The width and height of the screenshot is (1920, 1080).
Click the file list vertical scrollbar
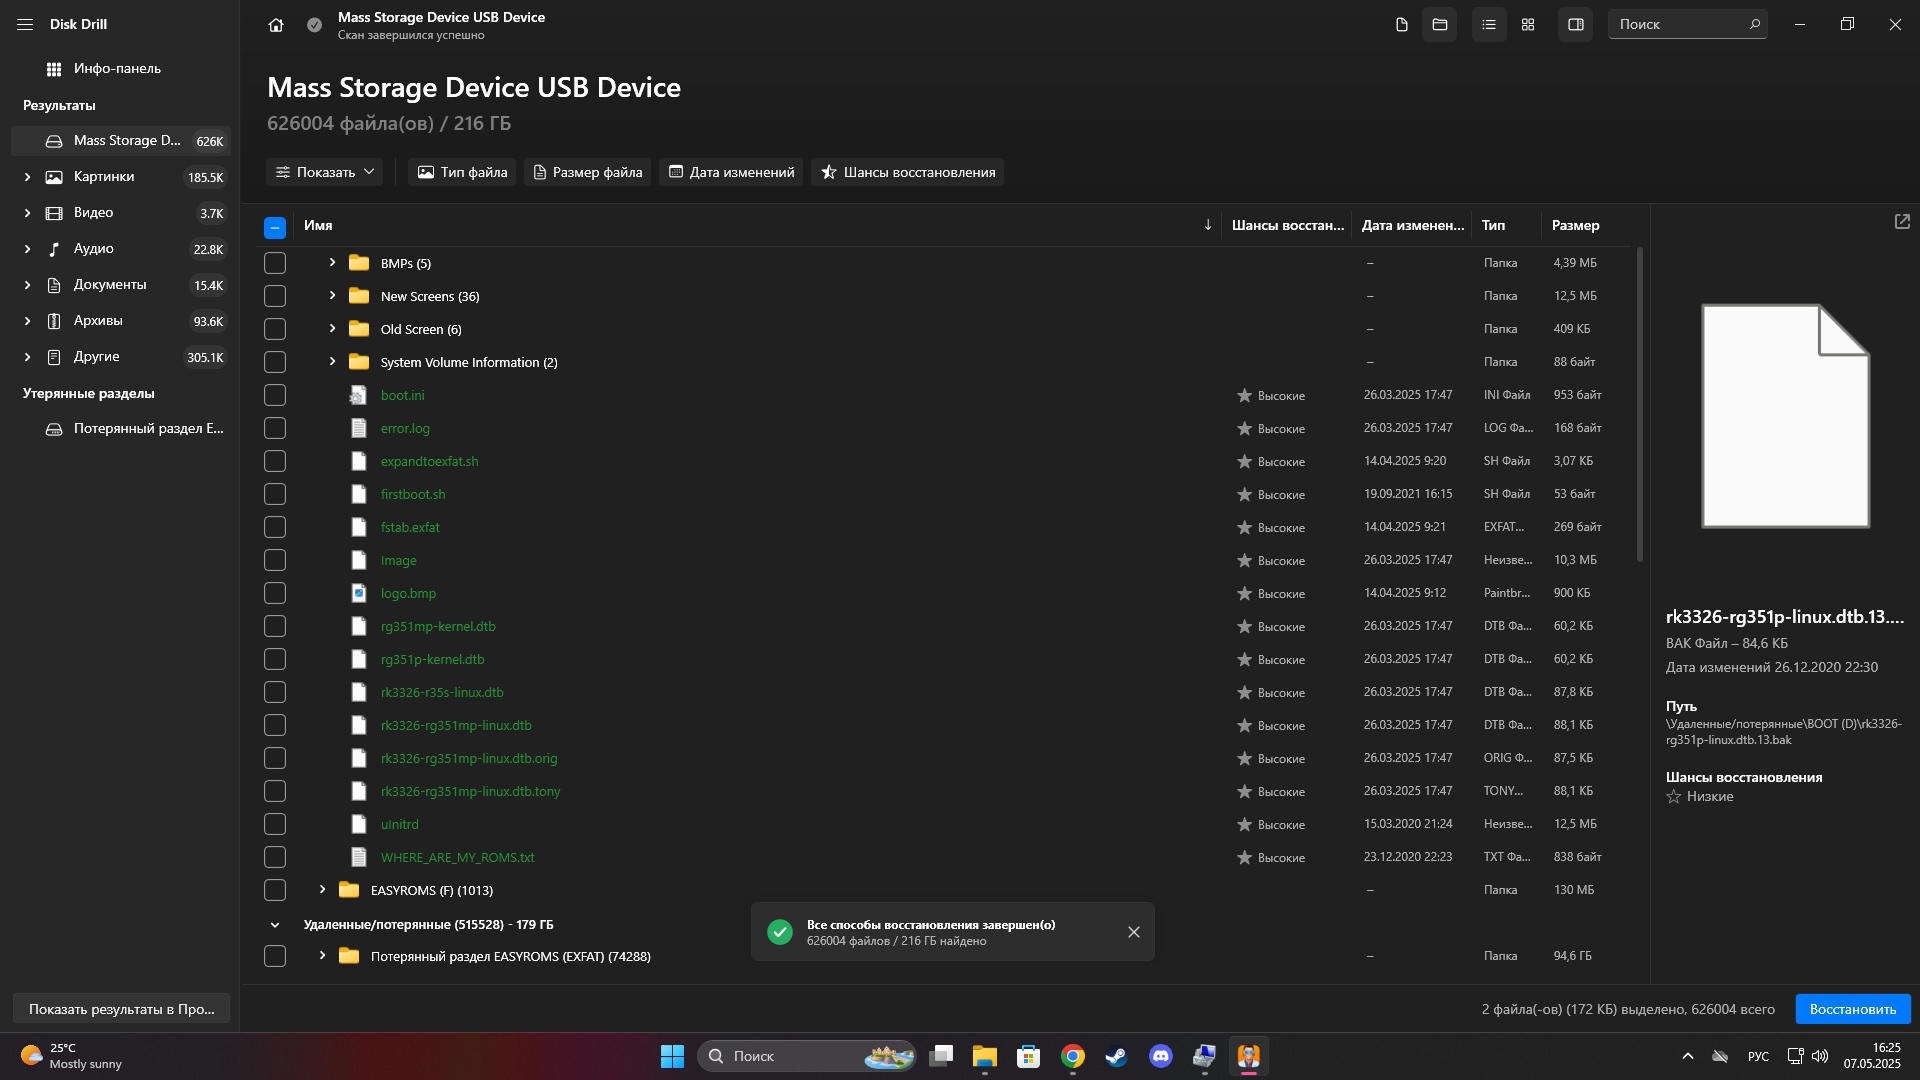point(1640,405)
